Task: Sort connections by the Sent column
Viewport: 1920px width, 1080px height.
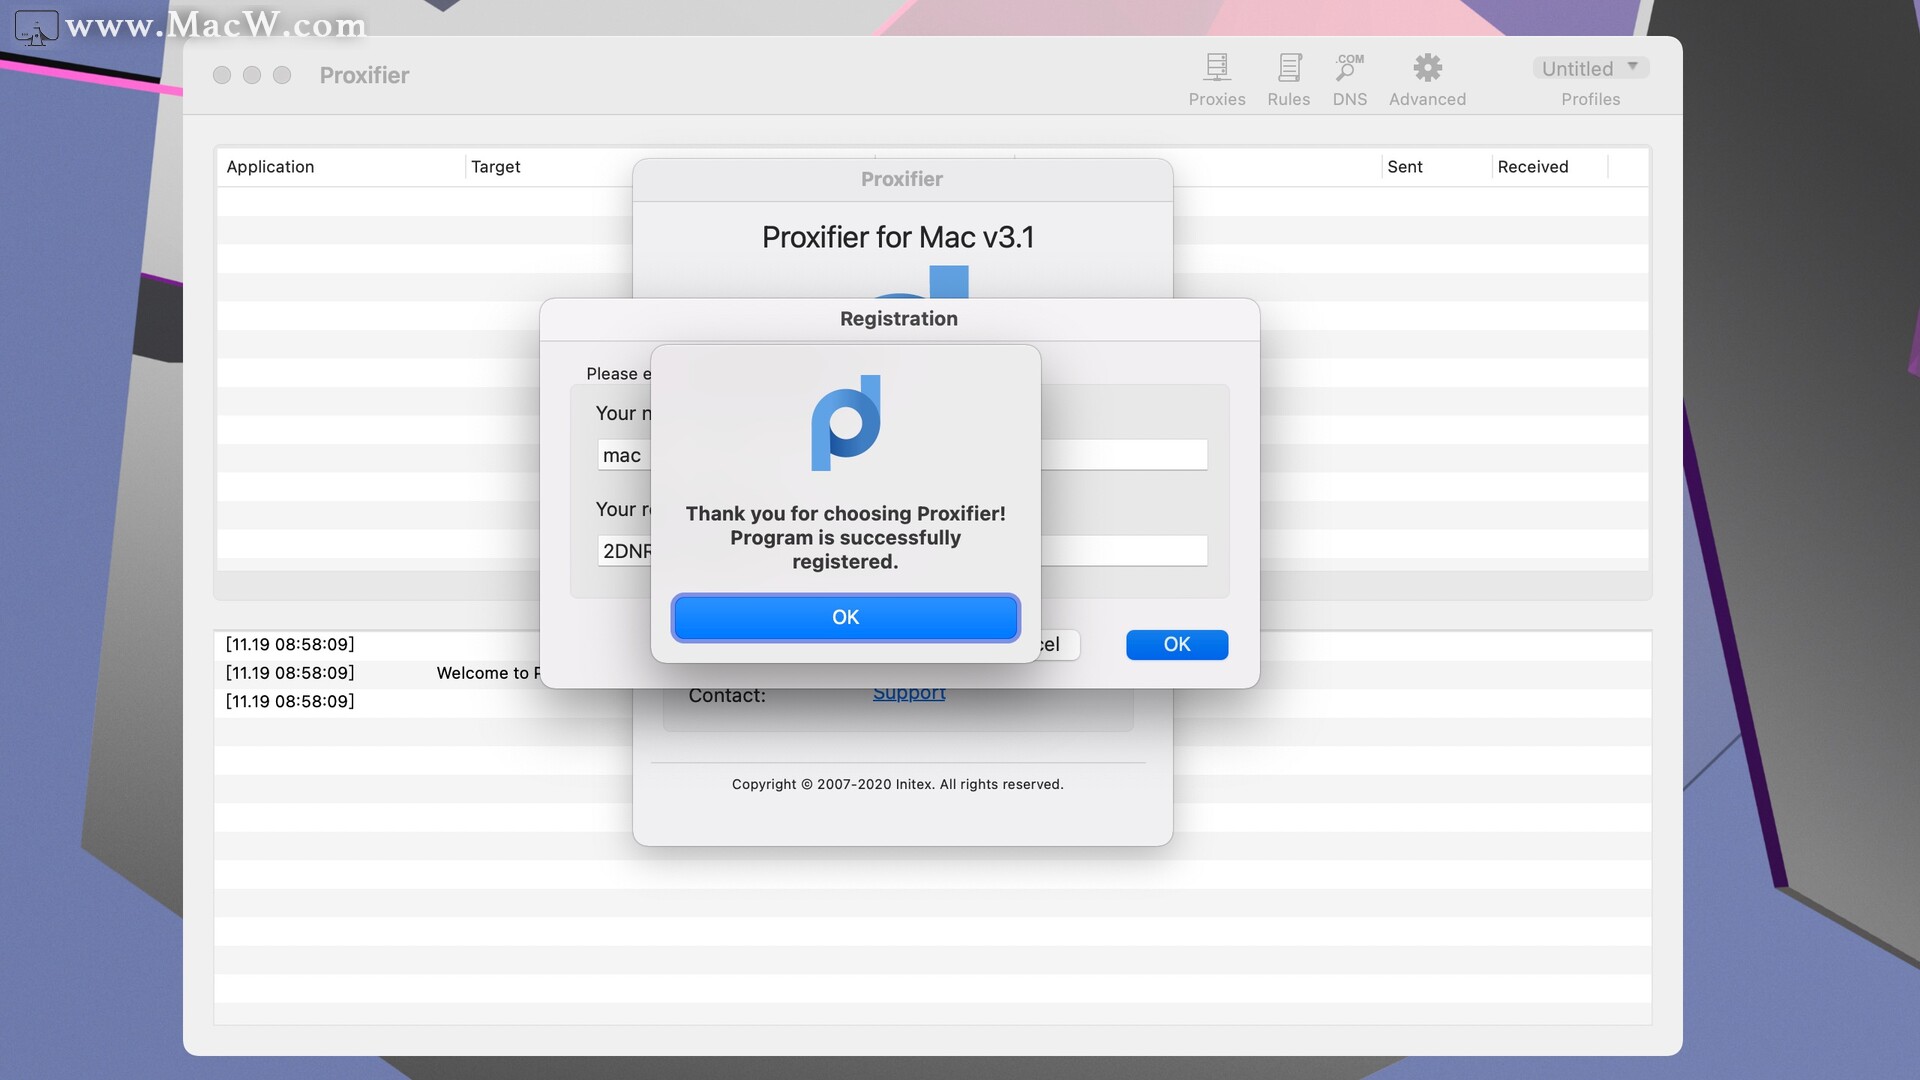Action: click(x=1405, y=166)
